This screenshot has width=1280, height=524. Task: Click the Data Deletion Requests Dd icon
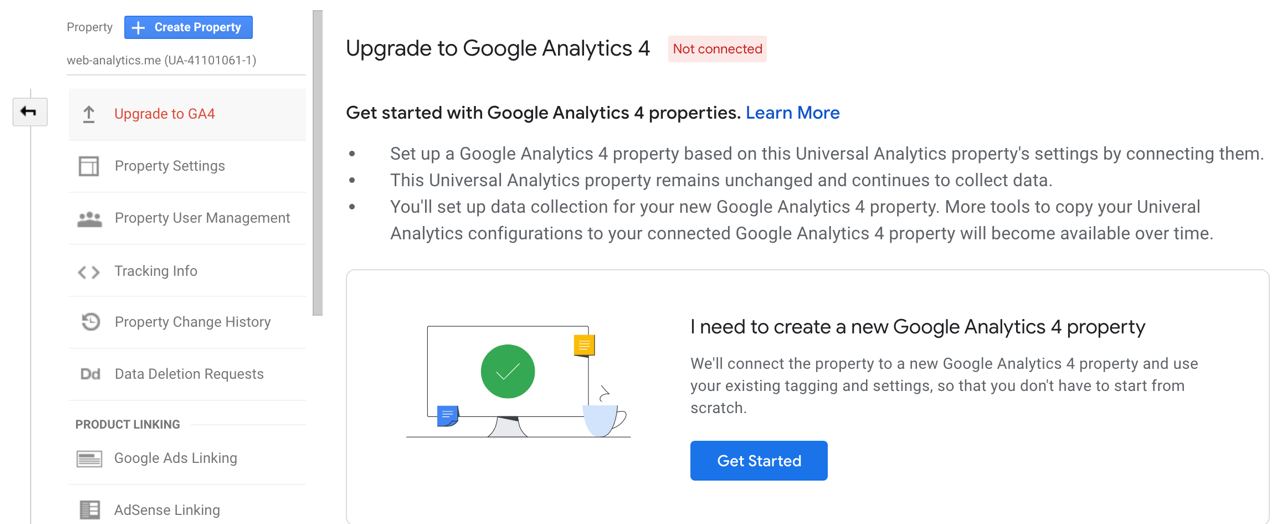coord(89,374)
